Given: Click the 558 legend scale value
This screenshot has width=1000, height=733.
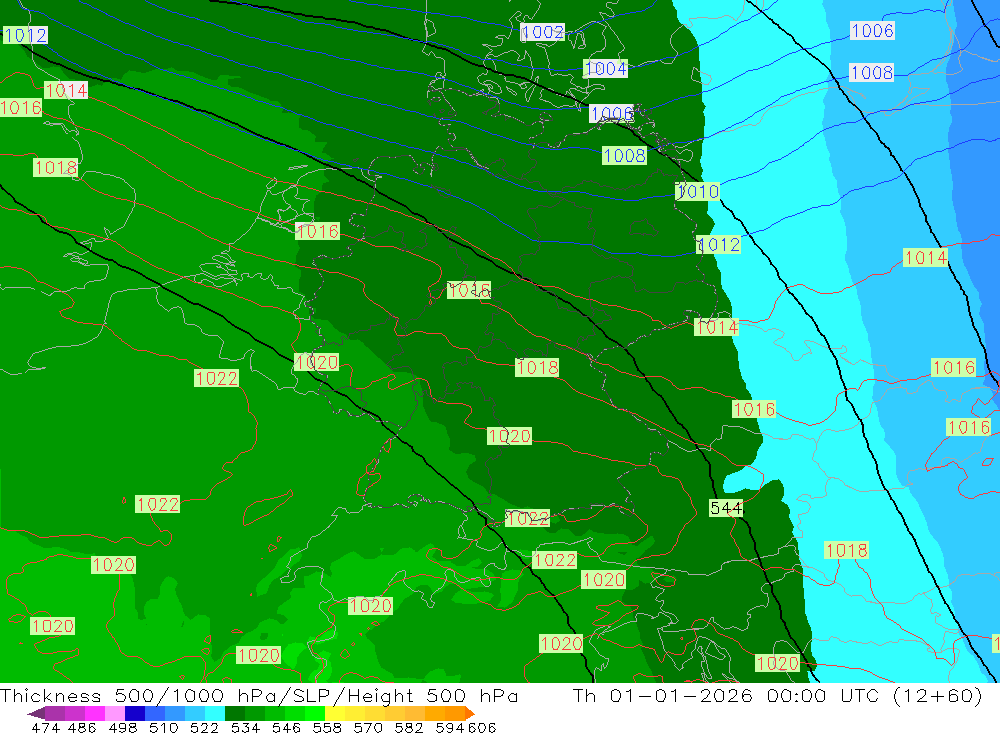Looking at the screenshot, I should 325,728.
